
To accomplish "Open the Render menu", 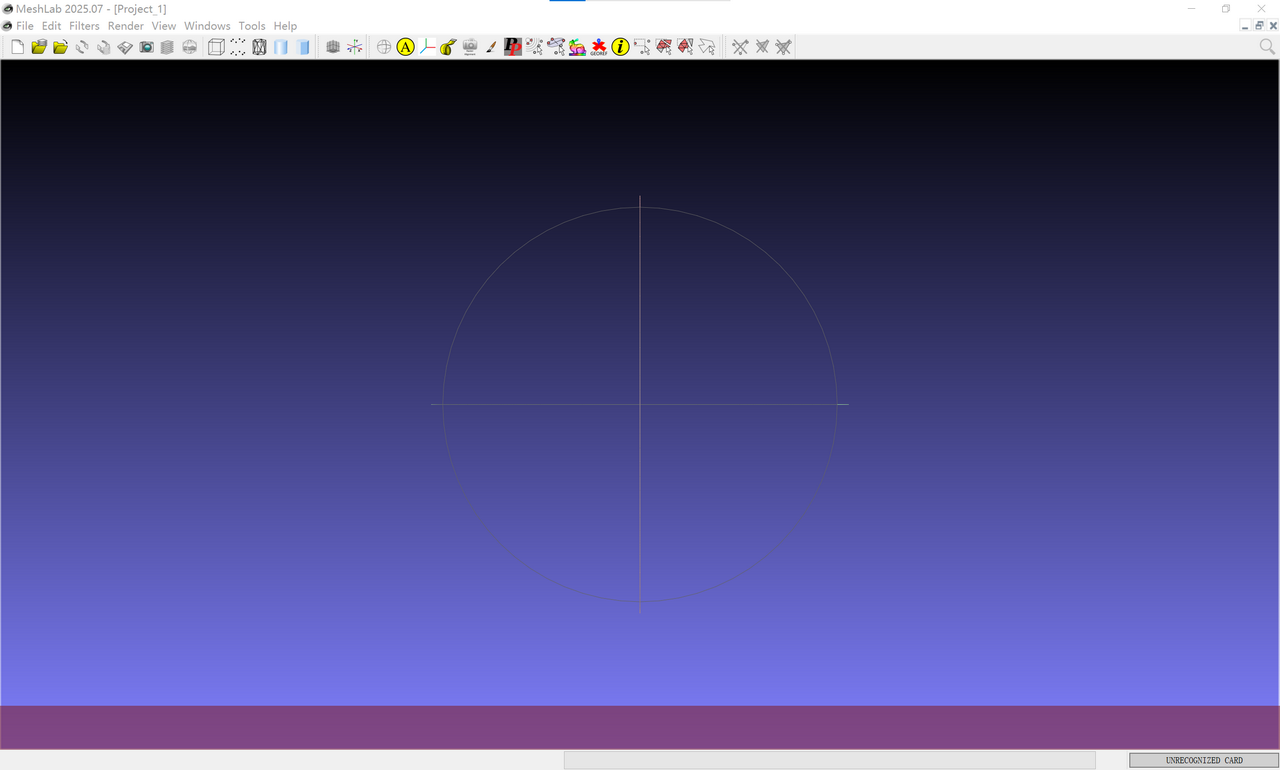I will pos(126,26).
